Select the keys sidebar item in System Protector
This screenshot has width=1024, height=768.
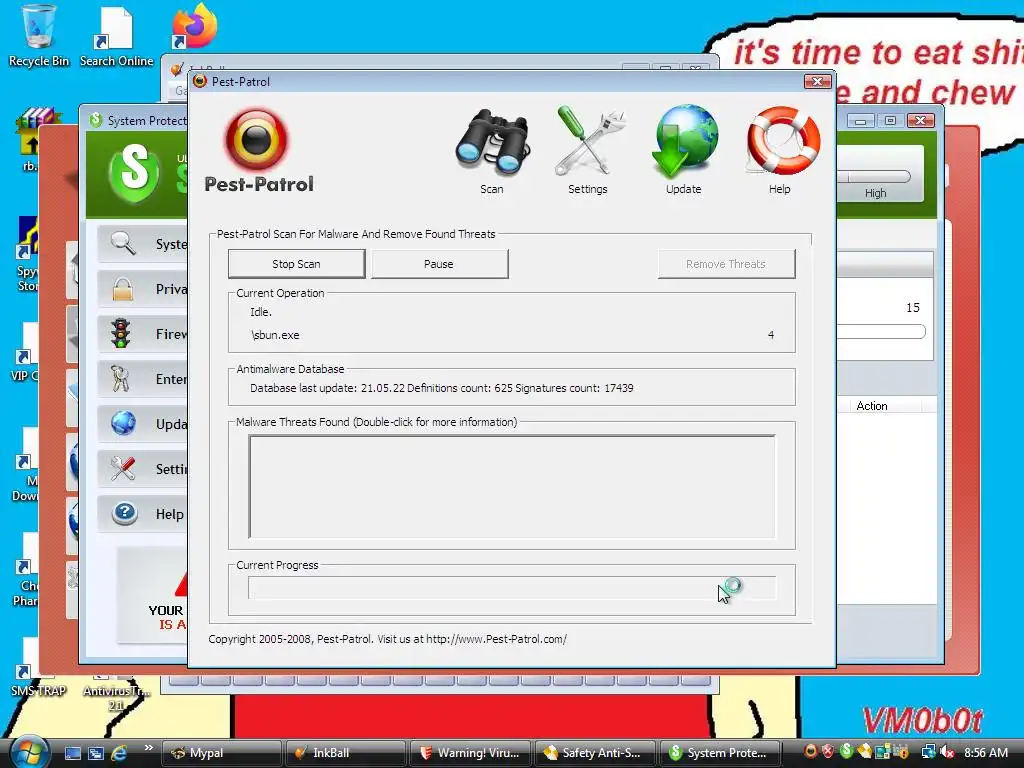142,379
